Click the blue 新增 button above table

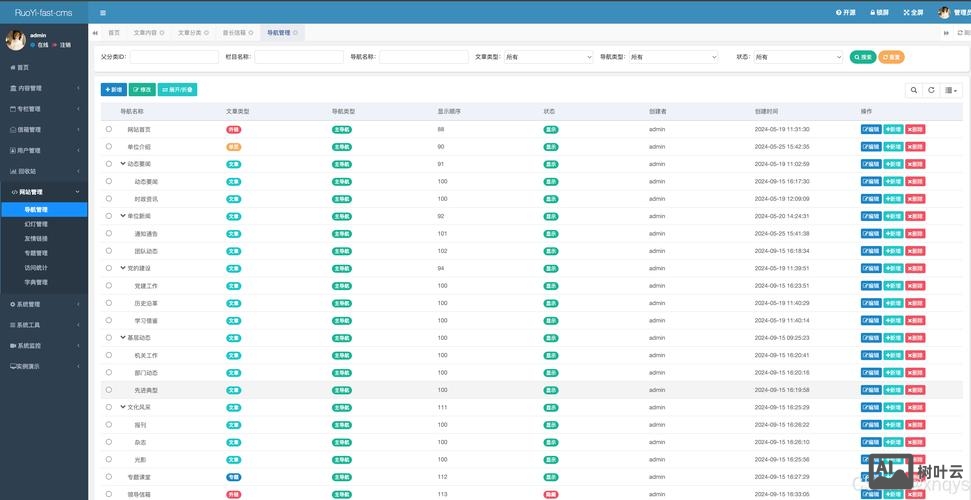click(x=114, y=90)
